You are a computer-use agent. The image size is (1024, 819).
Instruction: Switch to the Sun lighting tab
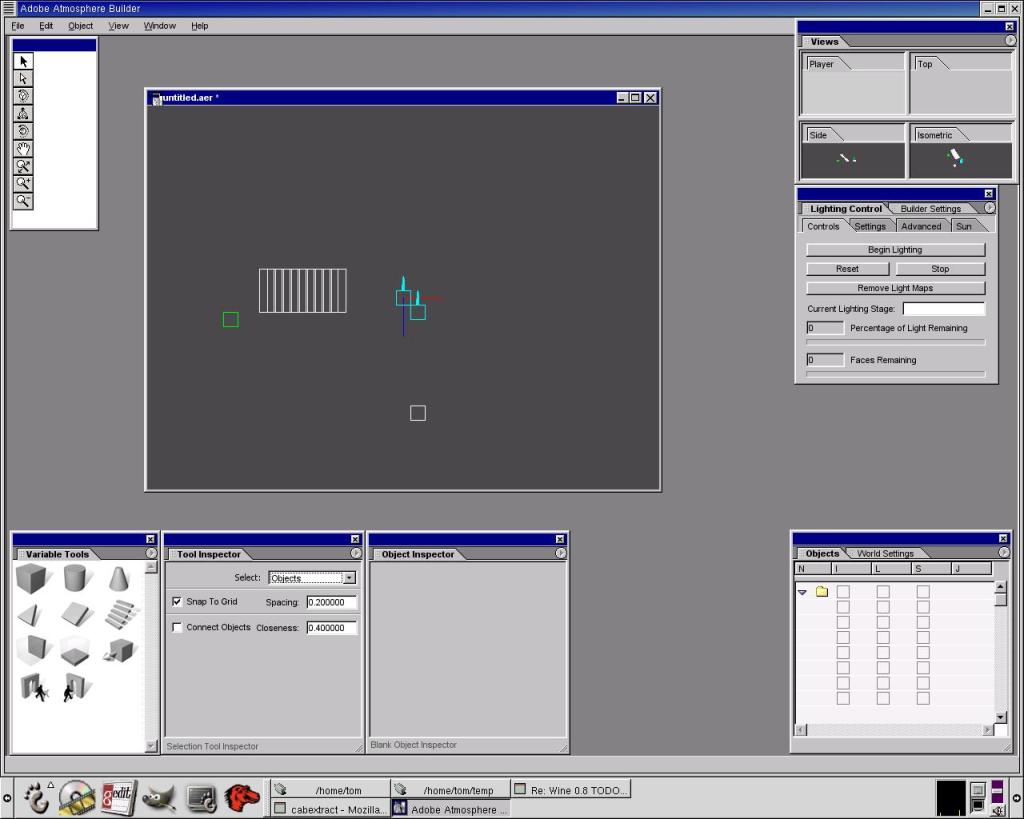coord(964,227)
